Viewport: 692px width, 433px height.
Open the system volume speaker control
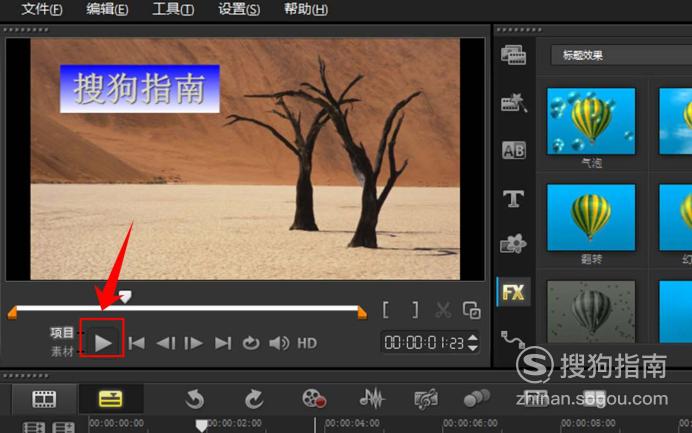click(x=279, y=343)
